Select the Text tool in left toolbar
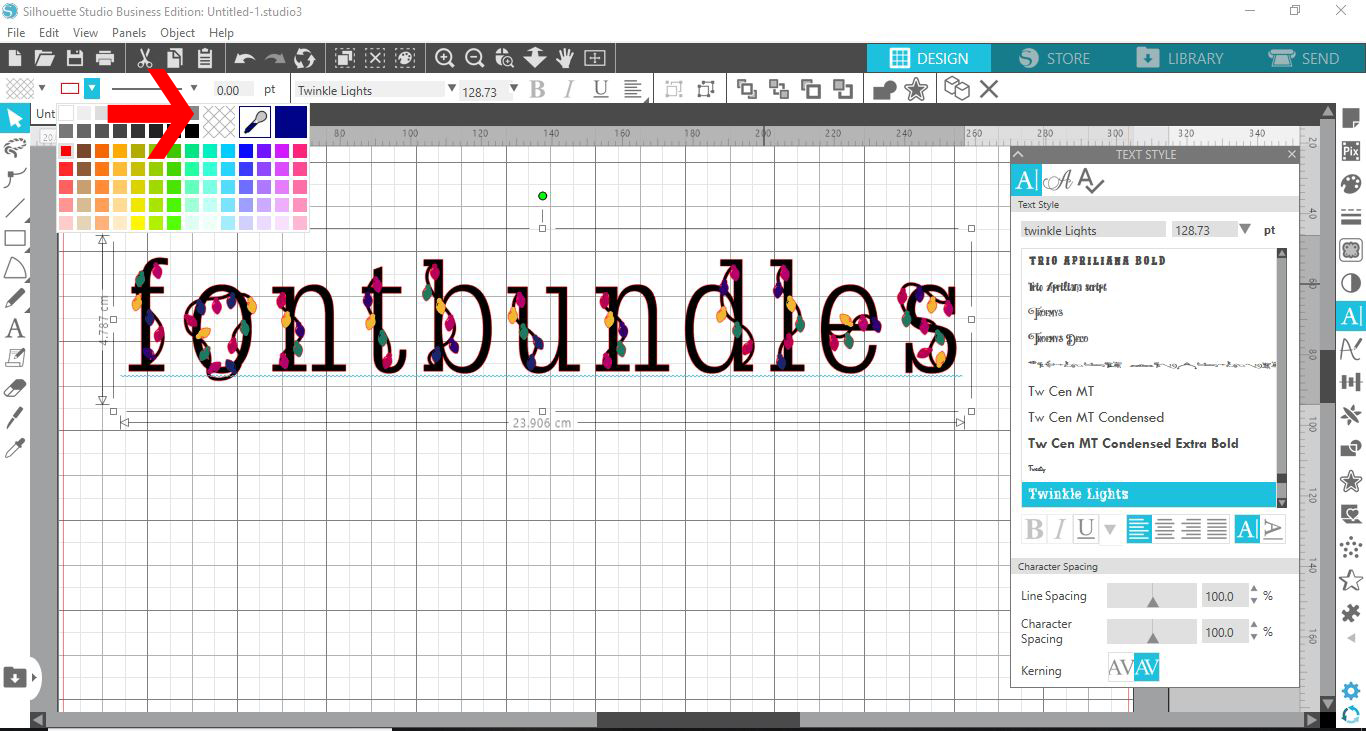 pyautogui.click(x=14, y=328)
